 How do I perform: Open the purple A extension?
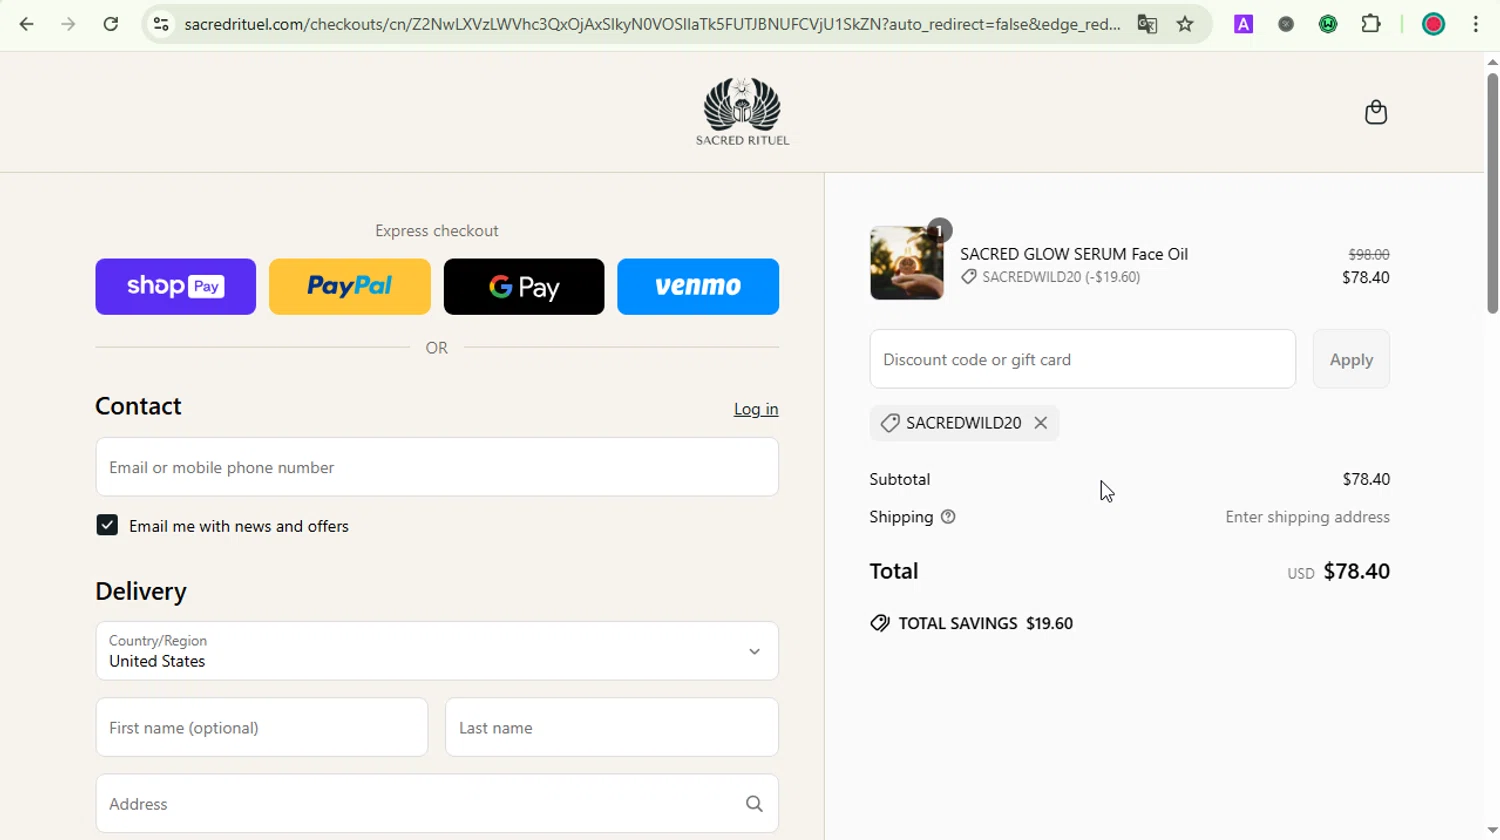tap(1243, 24)
